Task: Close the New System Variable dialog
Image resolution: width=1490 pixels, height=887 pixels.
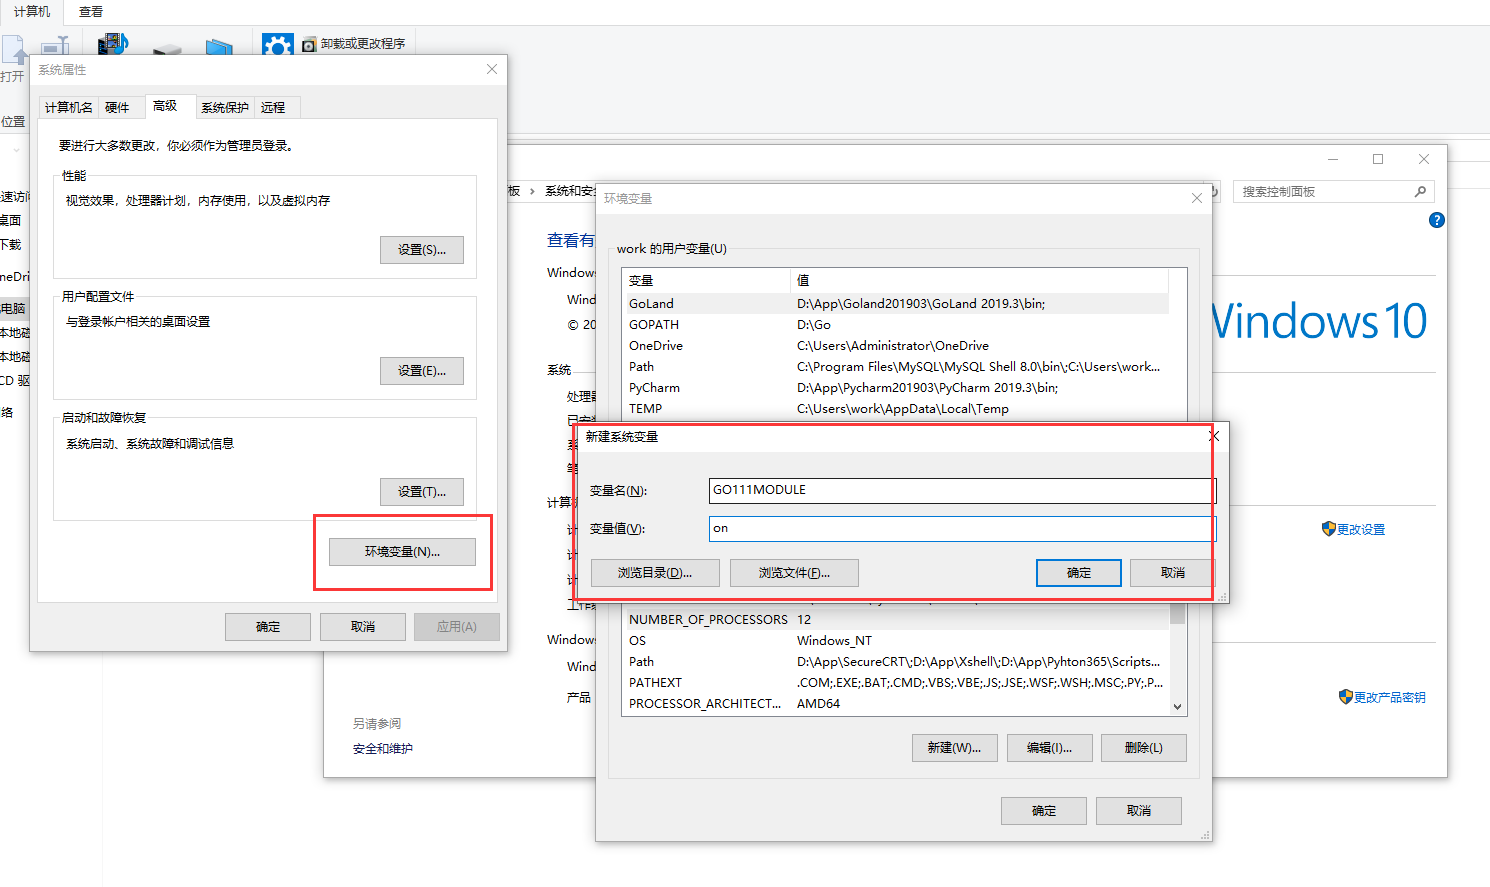Action: [1214, 436]
